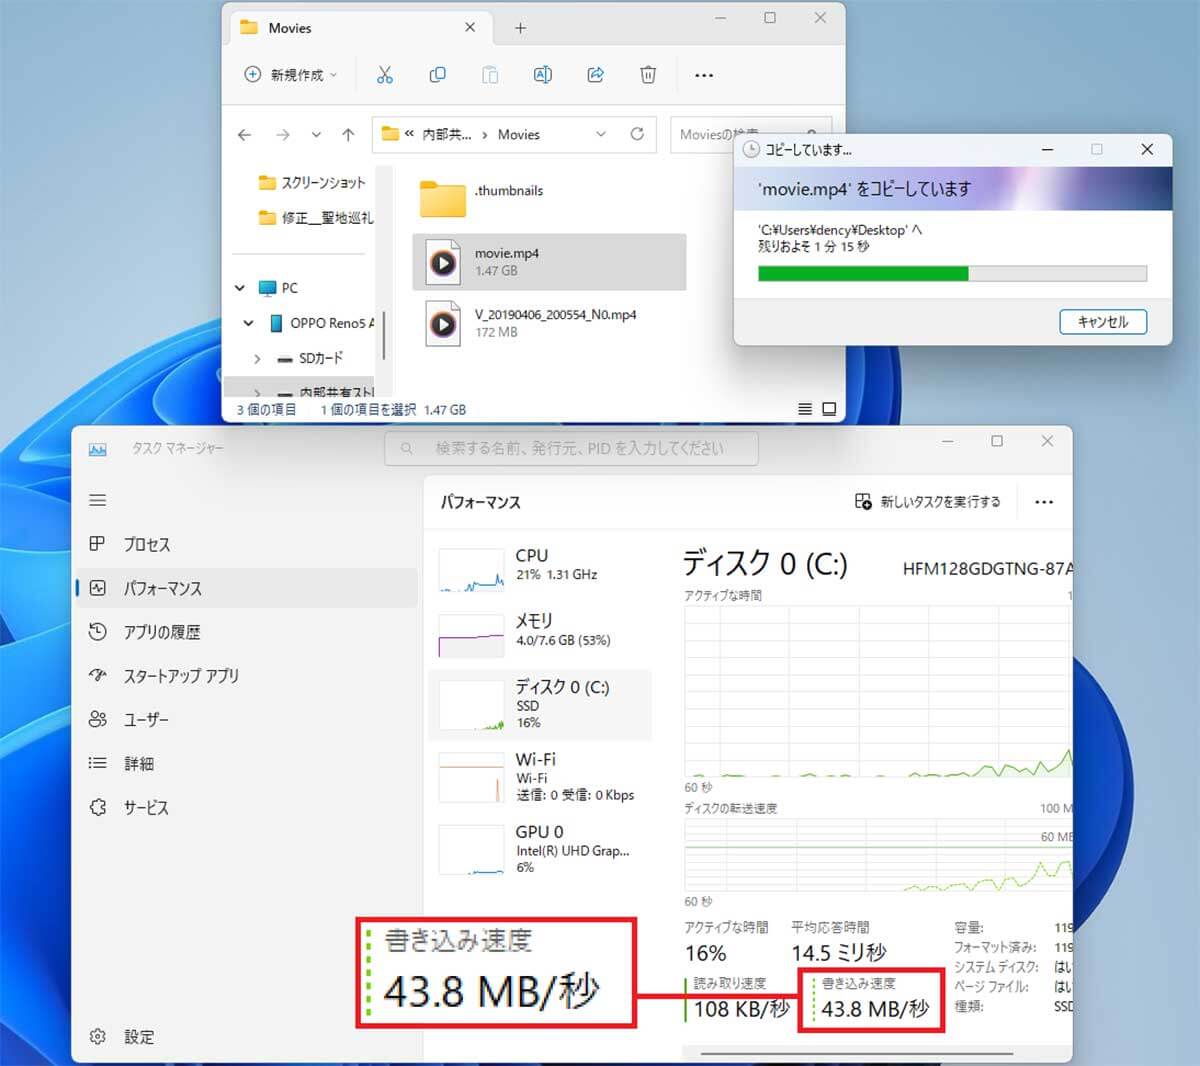This screenshot has width=1200, height=1066.
Task: Collapse the PC tree node
Action: (240, 288)
